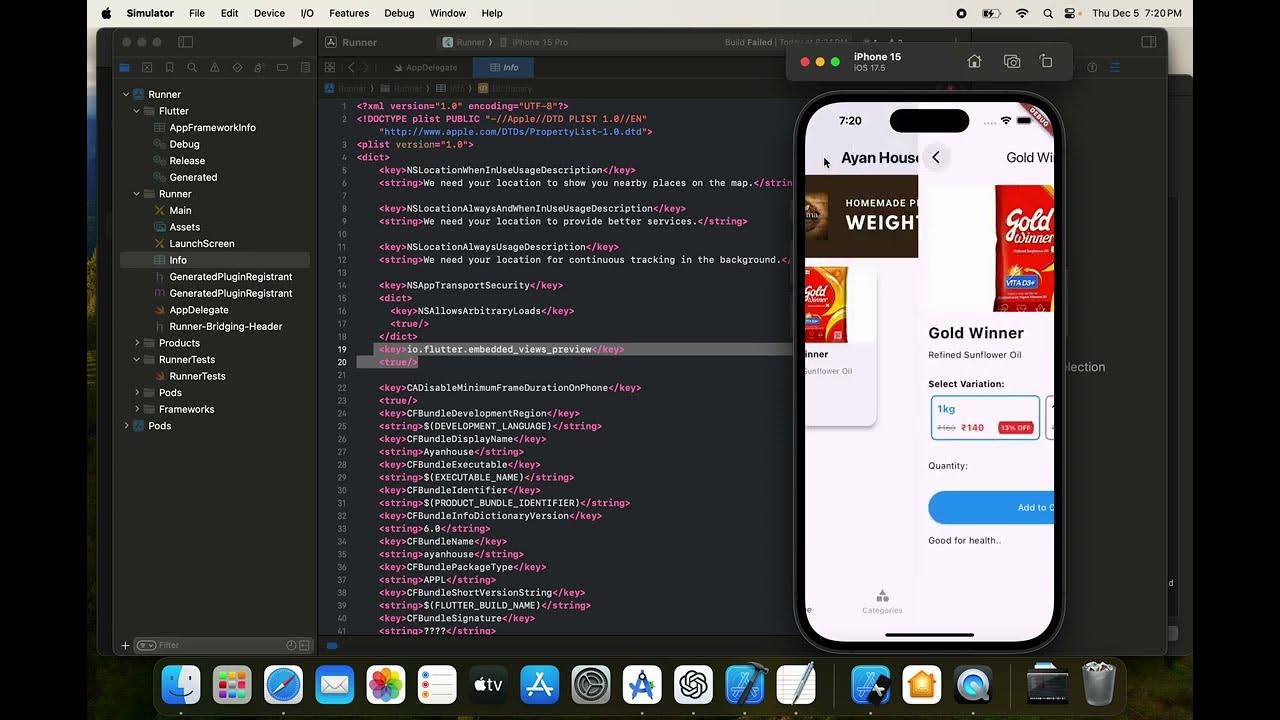Screen dimensions: 1280x720
Task: Click the add (+) button in navigator bottom
Action: (x=125, y=645)
